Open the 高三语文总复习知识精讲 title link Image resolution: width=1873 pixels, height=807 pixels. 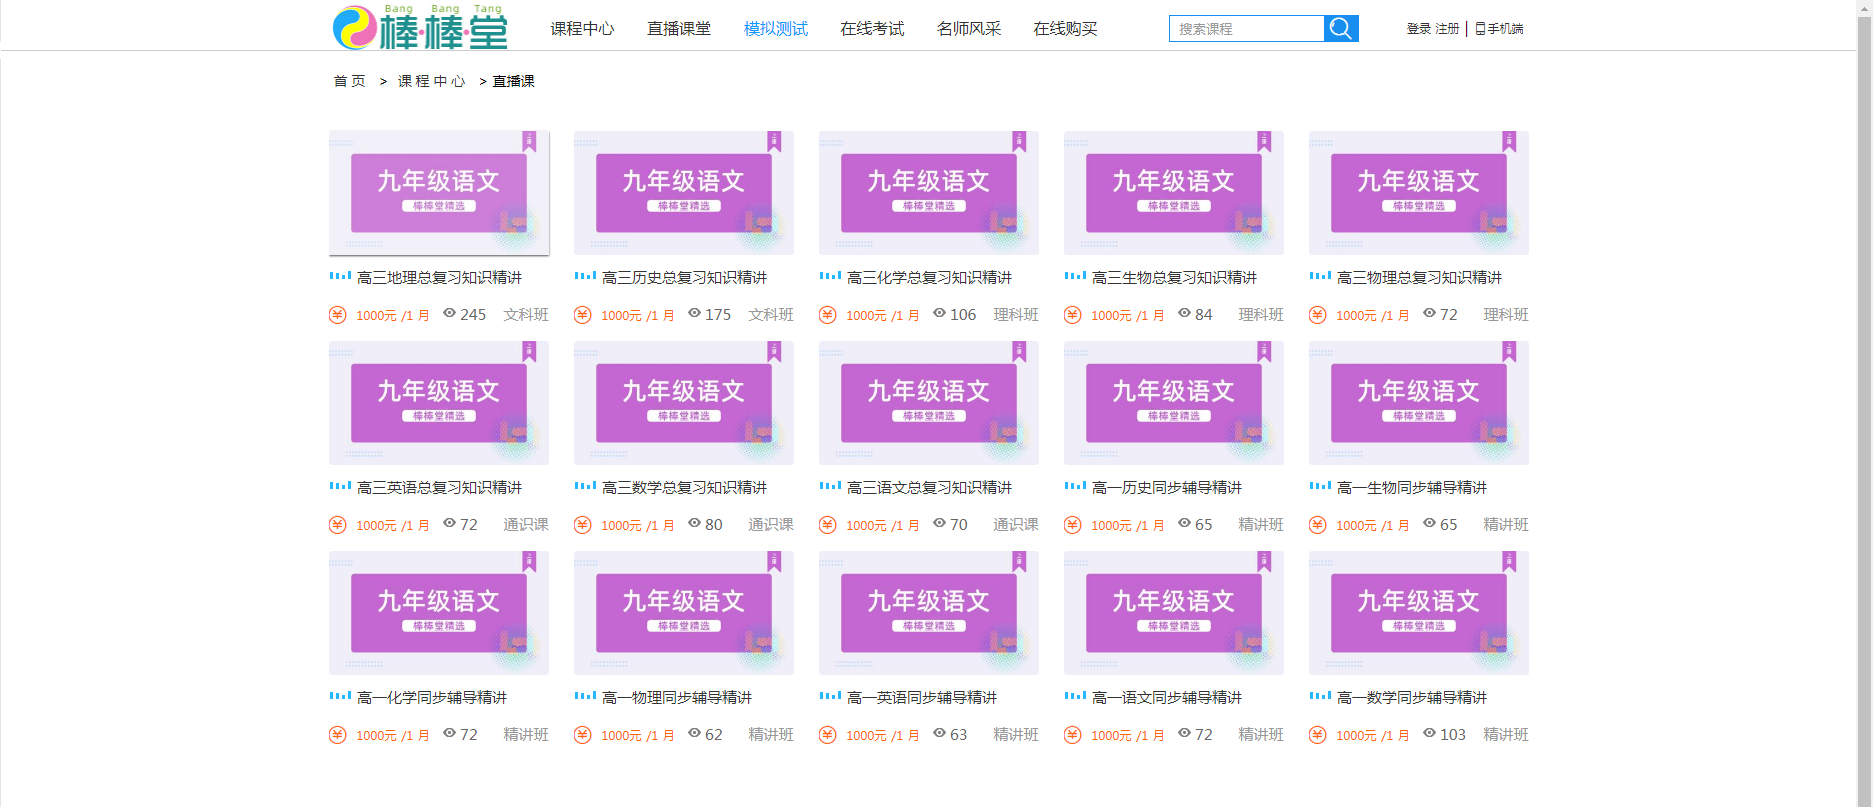coord(929,488)
